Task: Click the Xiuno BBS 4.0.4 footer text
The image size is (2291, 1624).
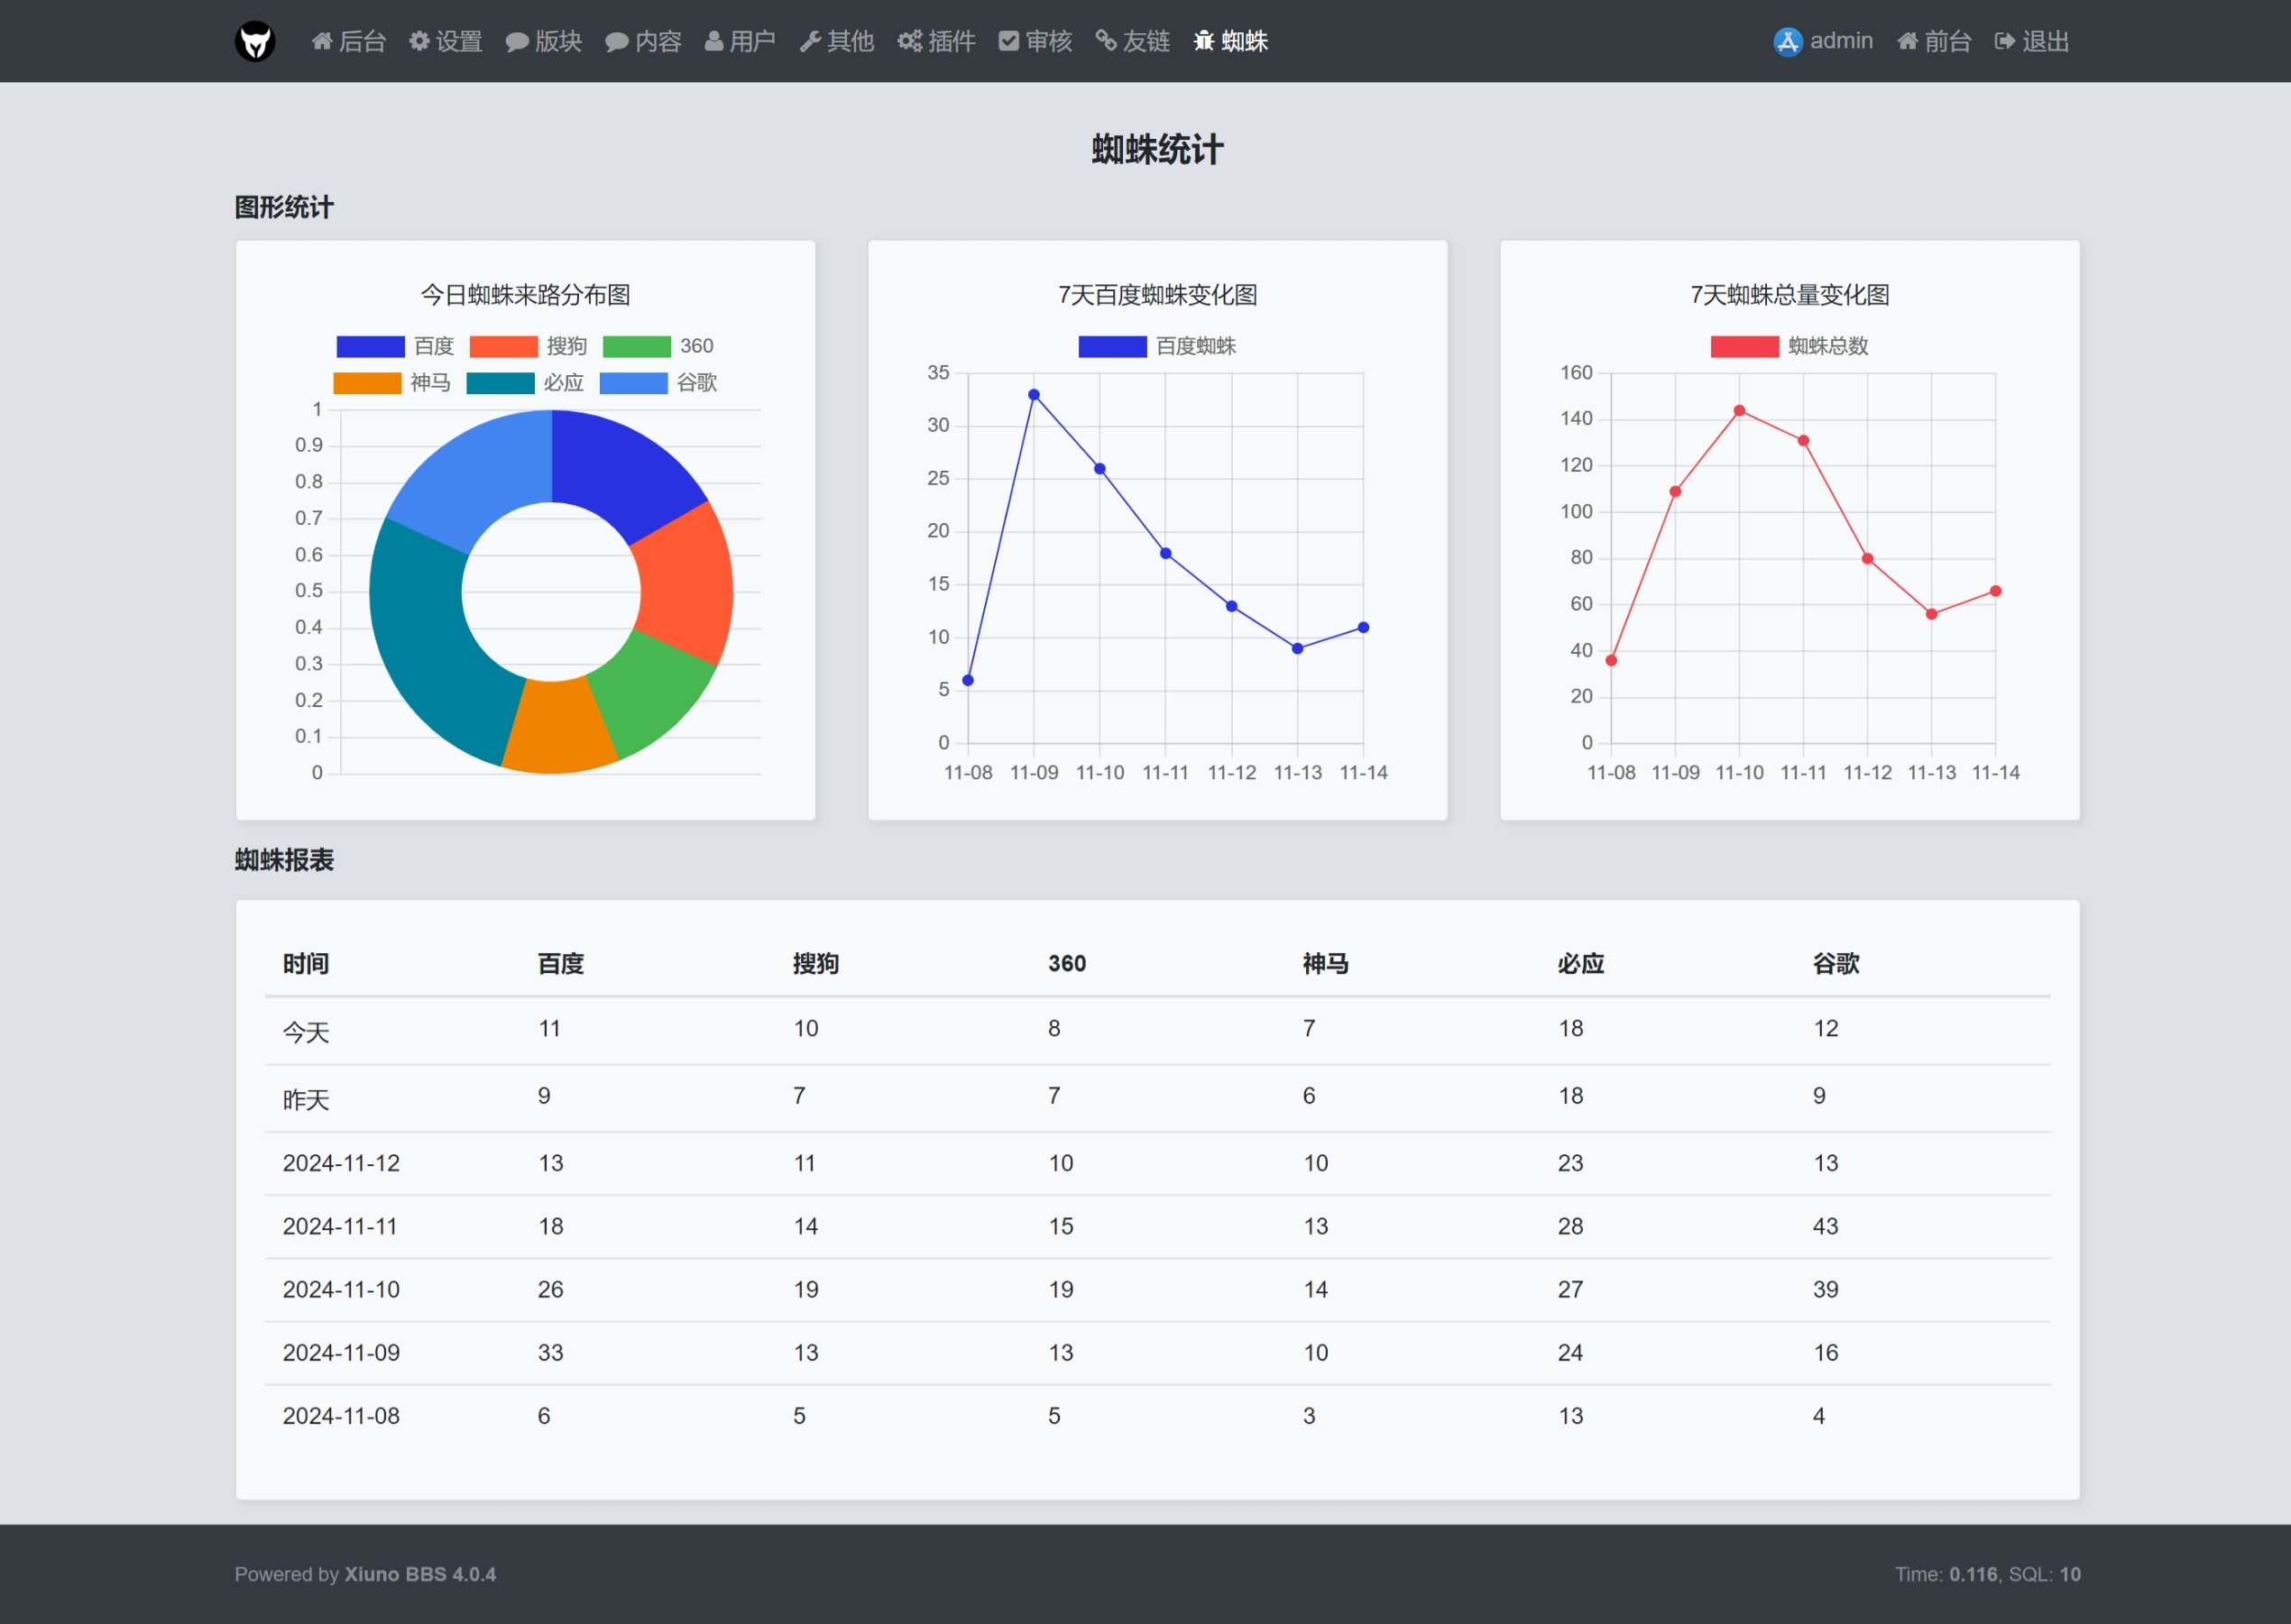Action: (420, 1575)
